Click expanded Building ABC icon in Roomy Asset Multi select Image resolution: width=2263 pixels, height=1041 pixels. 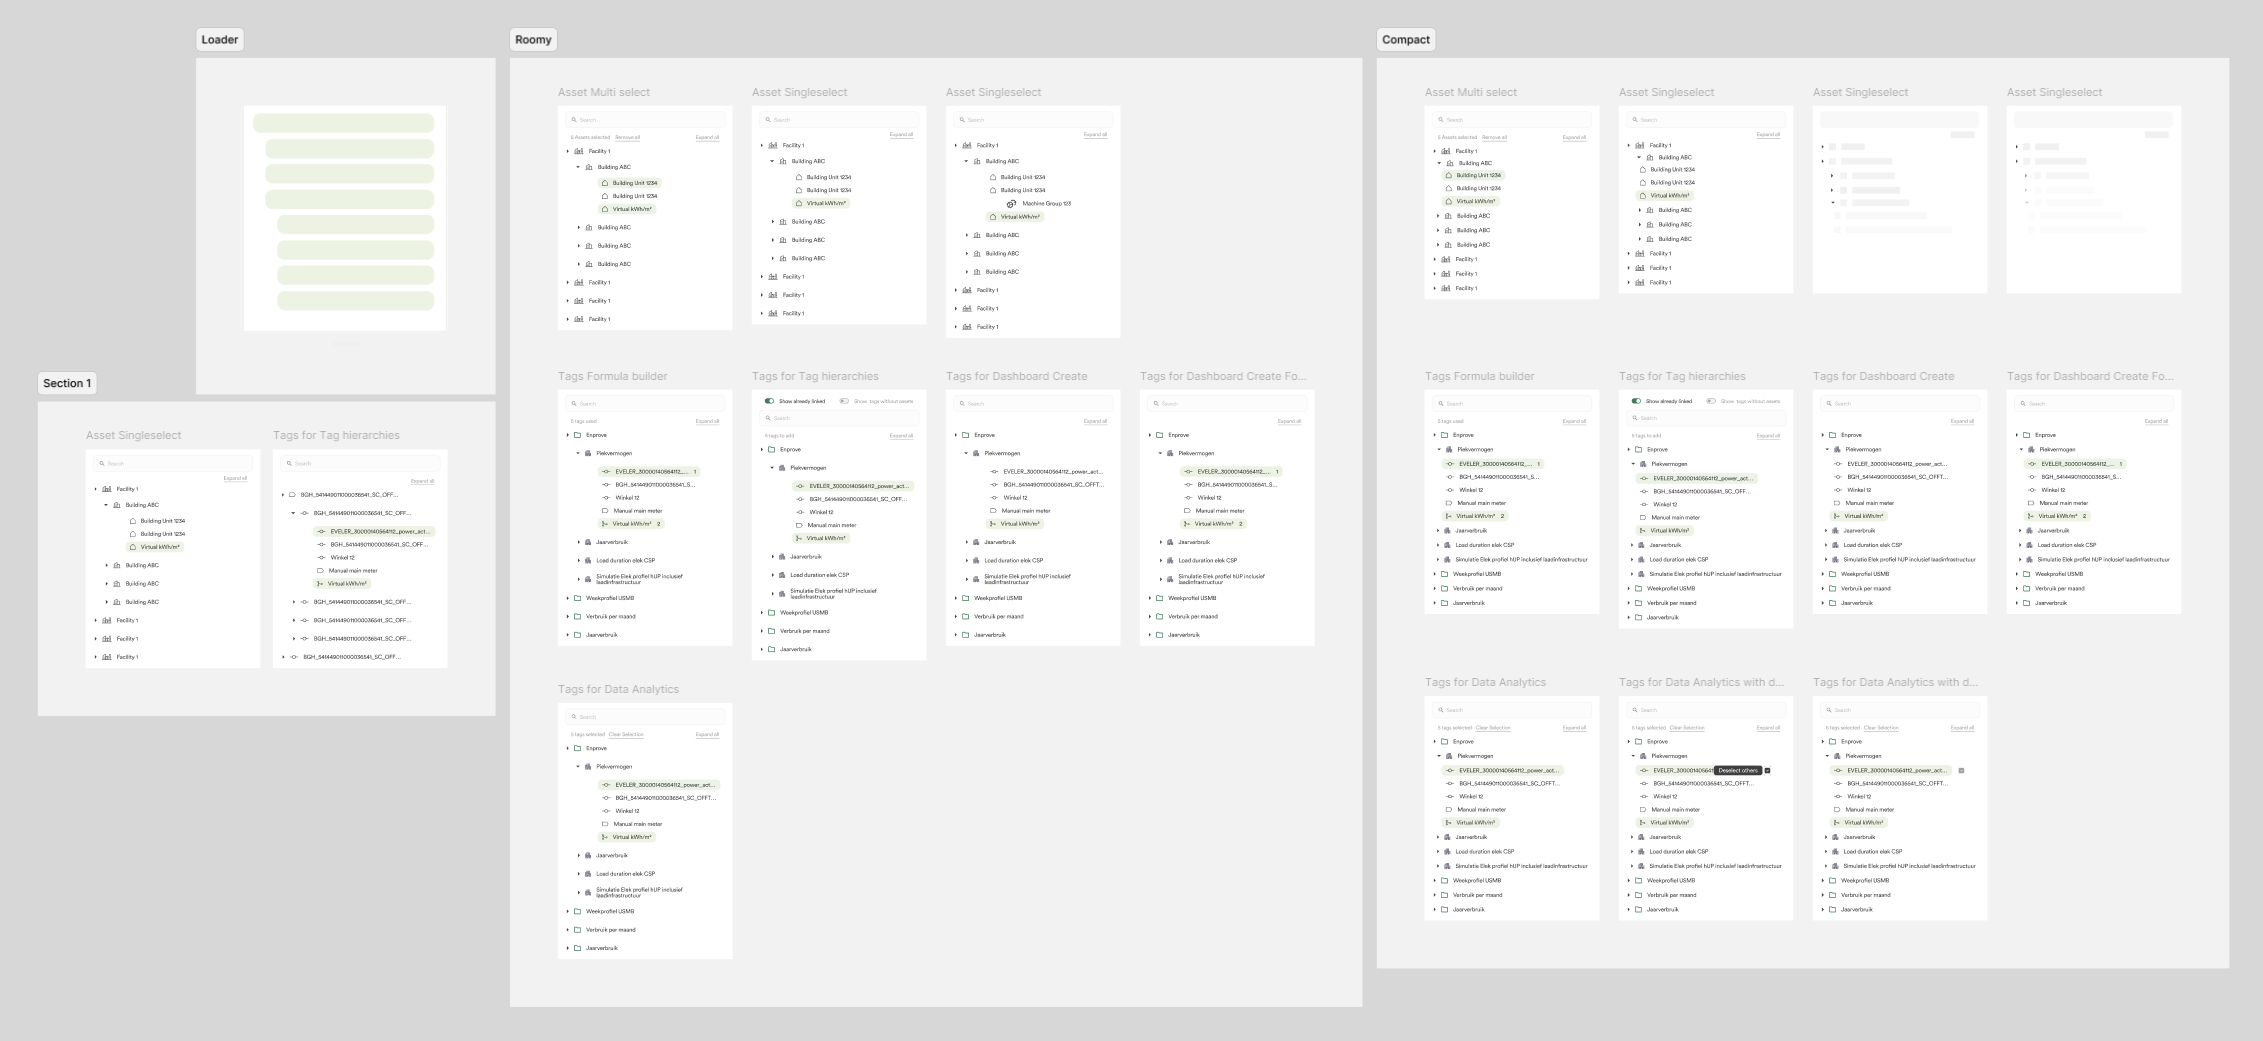[589, 167]
